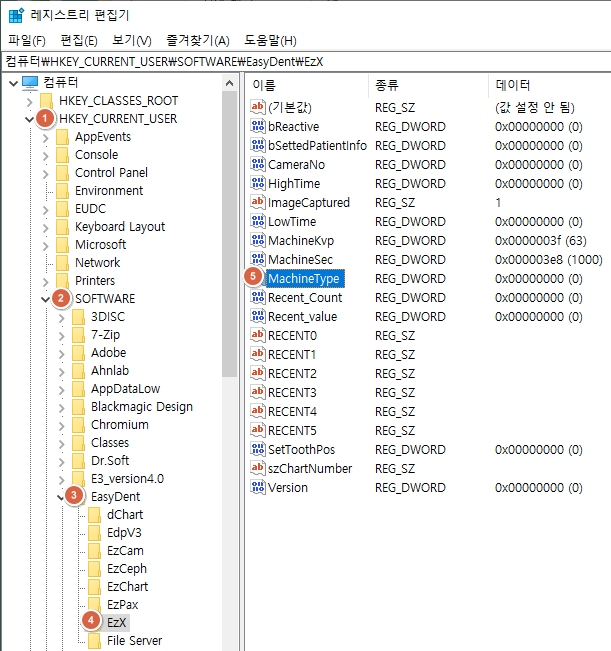
Task: Open the 파일(F) menu
Action: 27,40
